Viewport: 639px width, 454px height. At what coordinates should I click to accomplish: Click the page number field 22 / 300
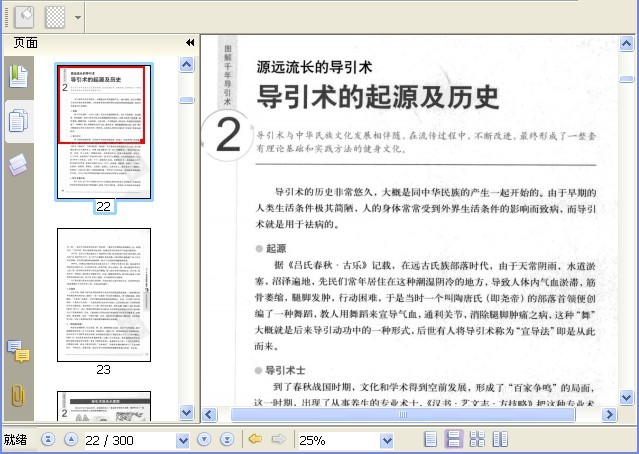click(x=130, y=440)
